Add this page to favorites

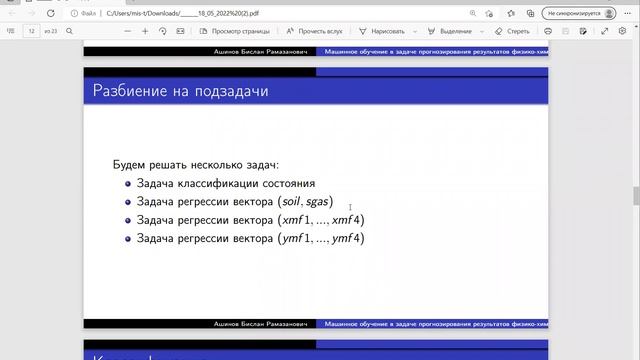489,13
